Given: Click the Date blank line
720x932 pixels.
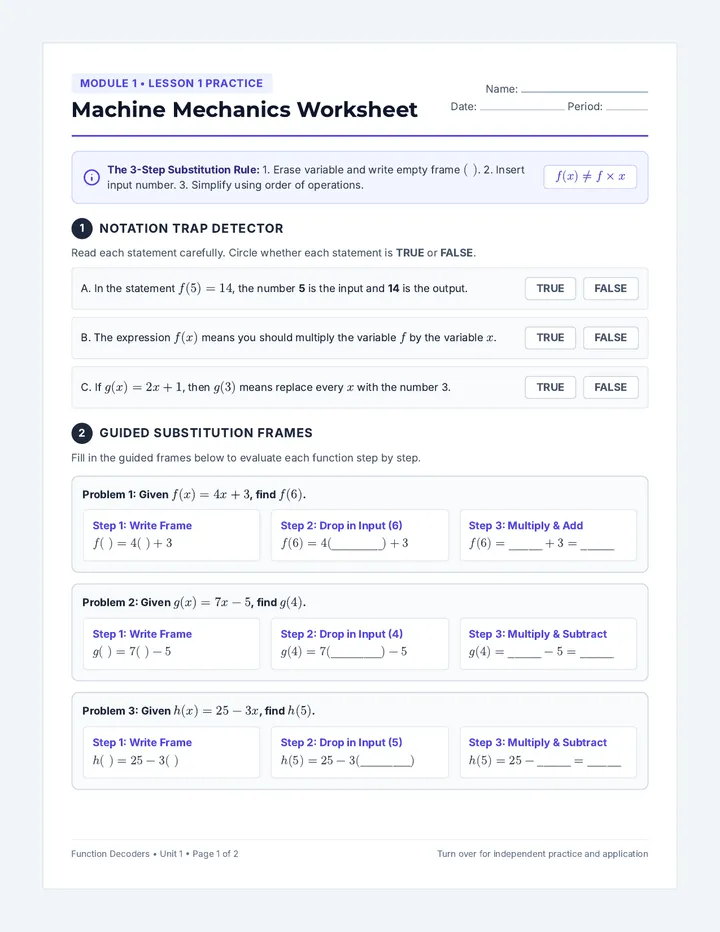Looking at the screenshot, I should 522,109.
